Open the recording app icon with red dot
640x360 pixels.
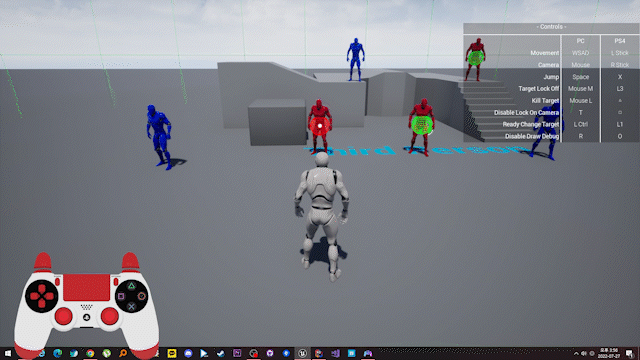253,353
